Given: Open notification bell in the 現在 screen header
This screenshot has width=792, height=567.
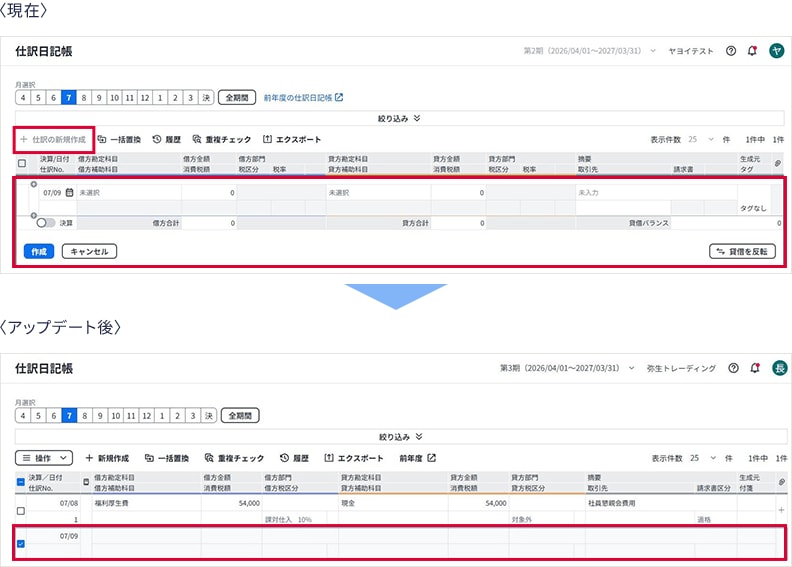Looking at the screenshot, I should [752, 51].
